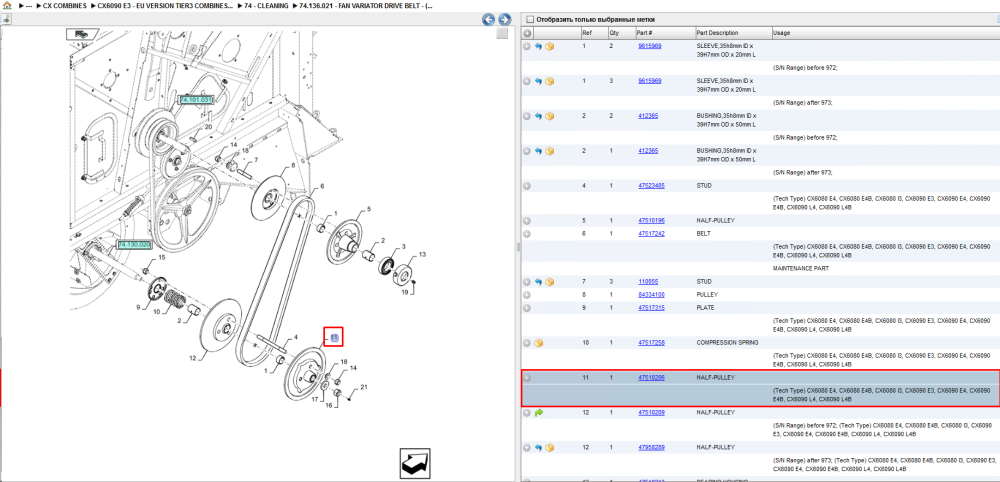Image resolution: width=1000 pixels, height=482 pixels.
Task: Open CX6090 E3 - EU VERSION breadcrumb
Action: pyautogui.click(x=165, y=5)
